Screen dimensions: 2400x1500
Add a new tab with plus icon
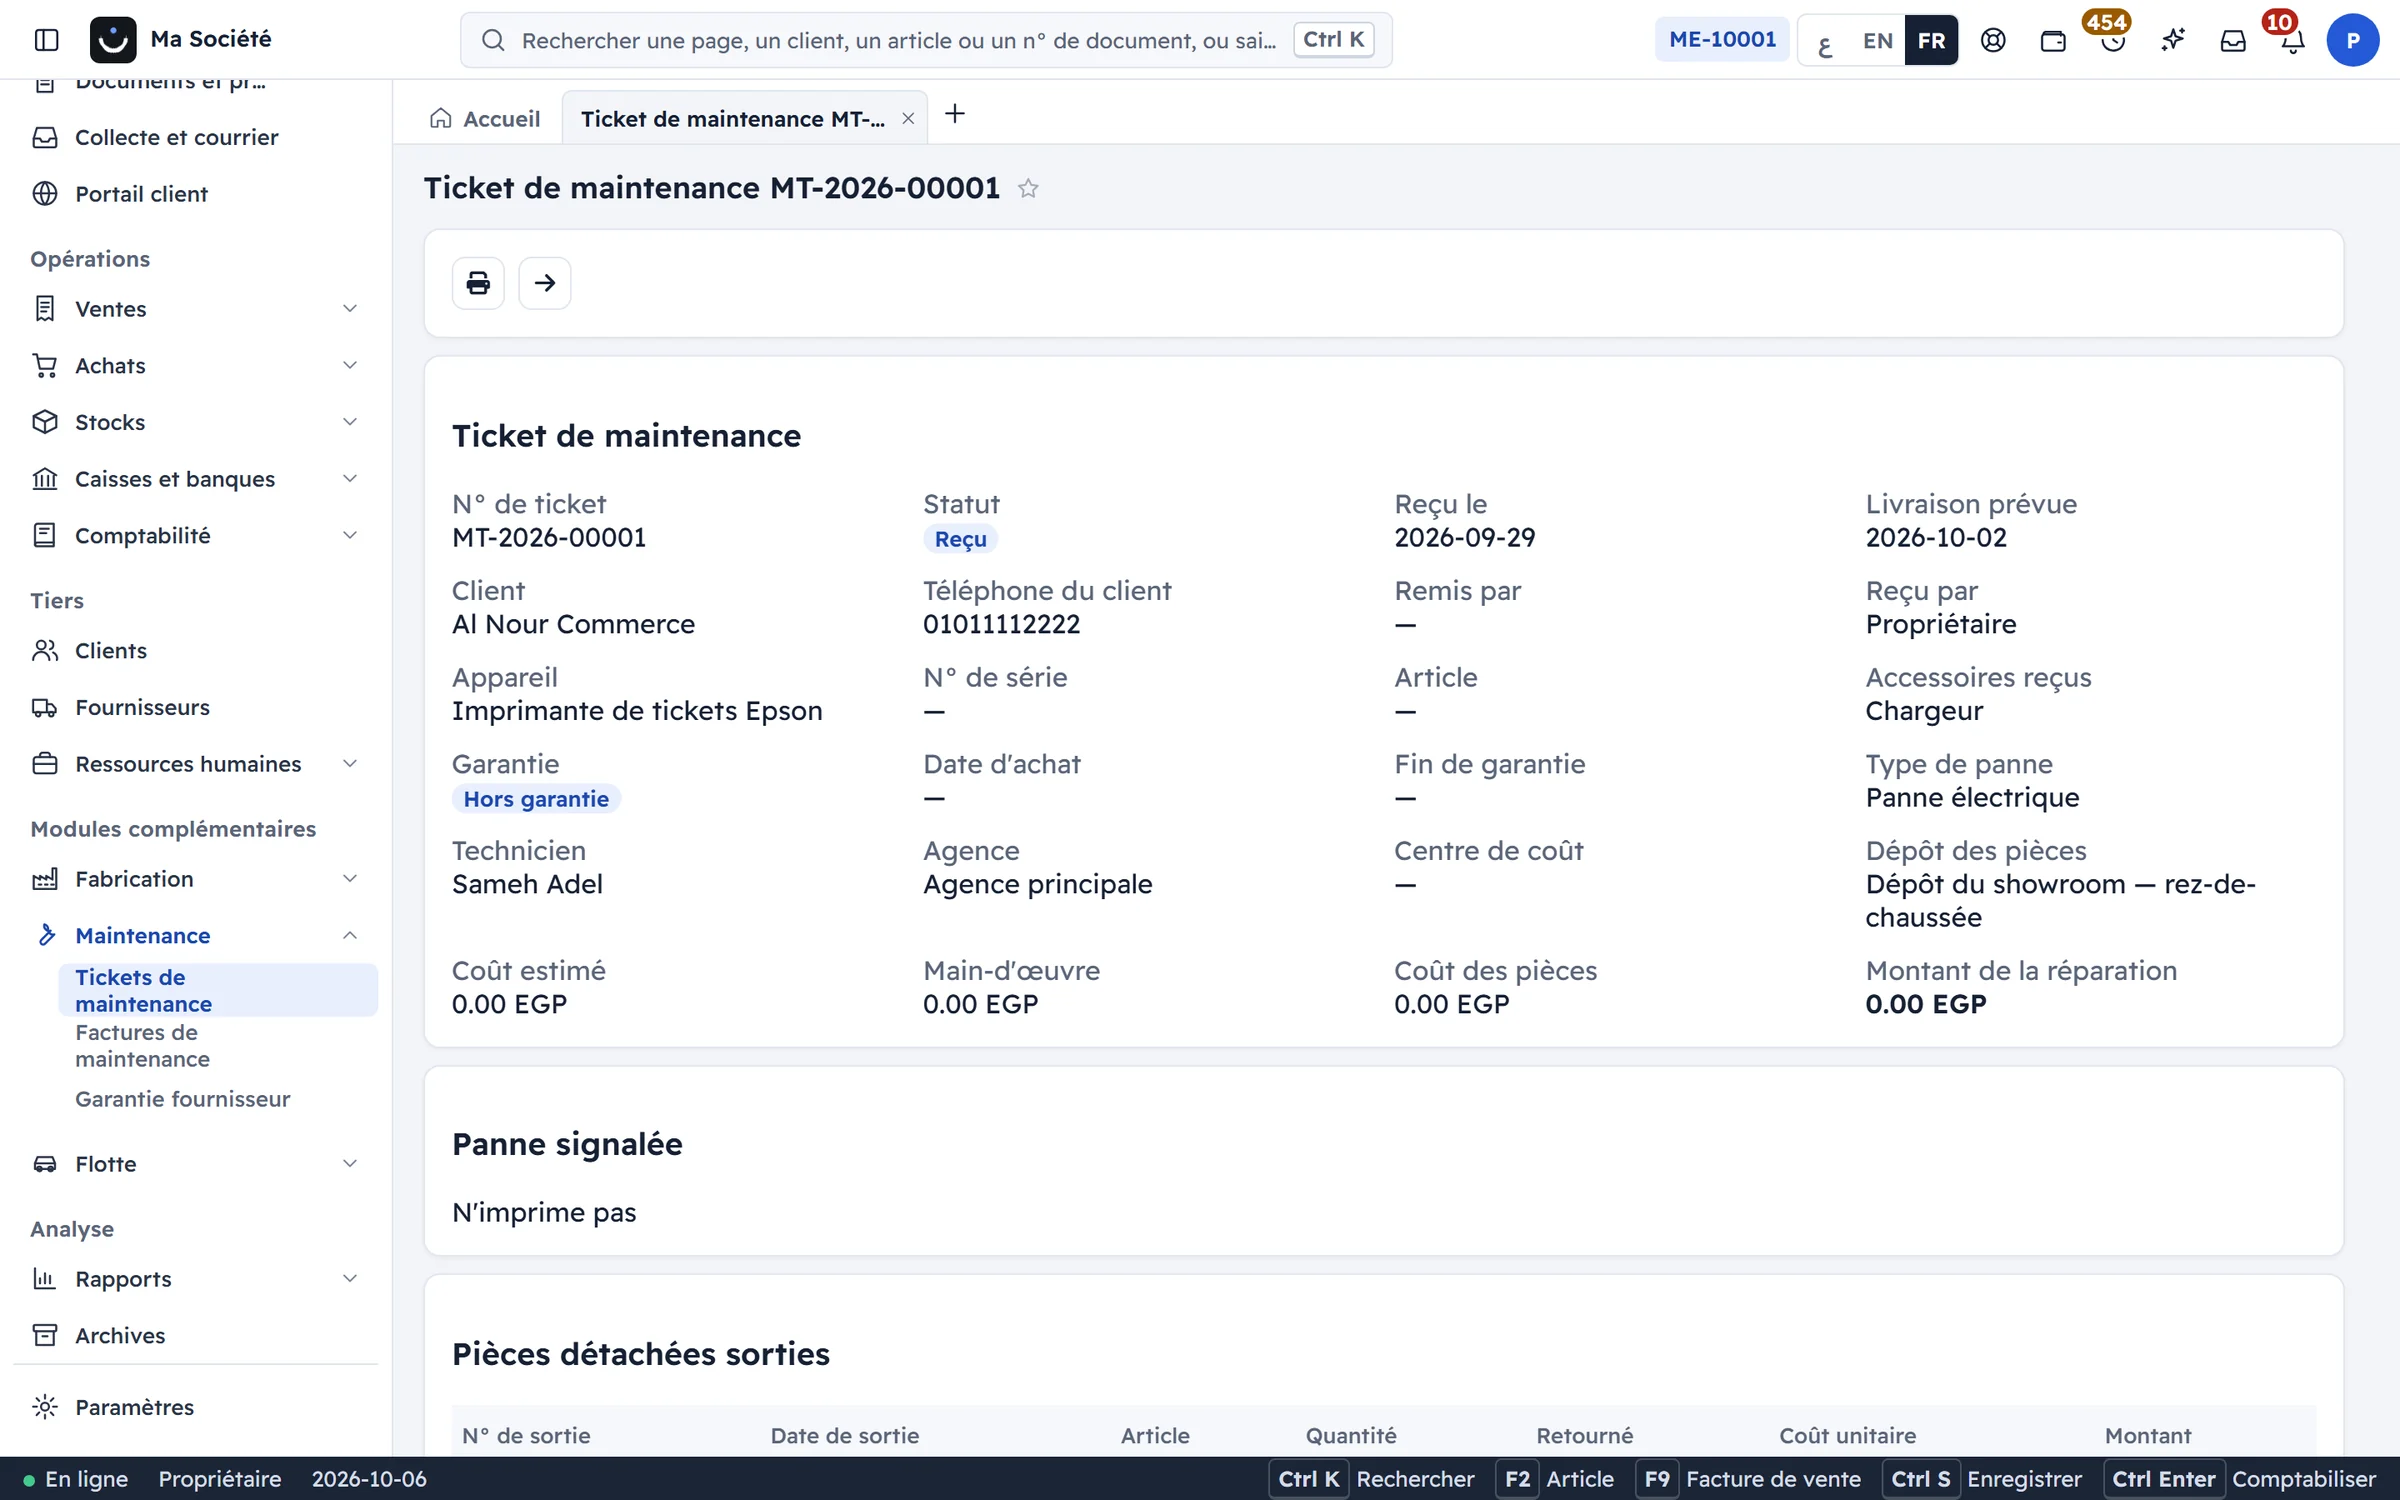[x=955, y=114]
